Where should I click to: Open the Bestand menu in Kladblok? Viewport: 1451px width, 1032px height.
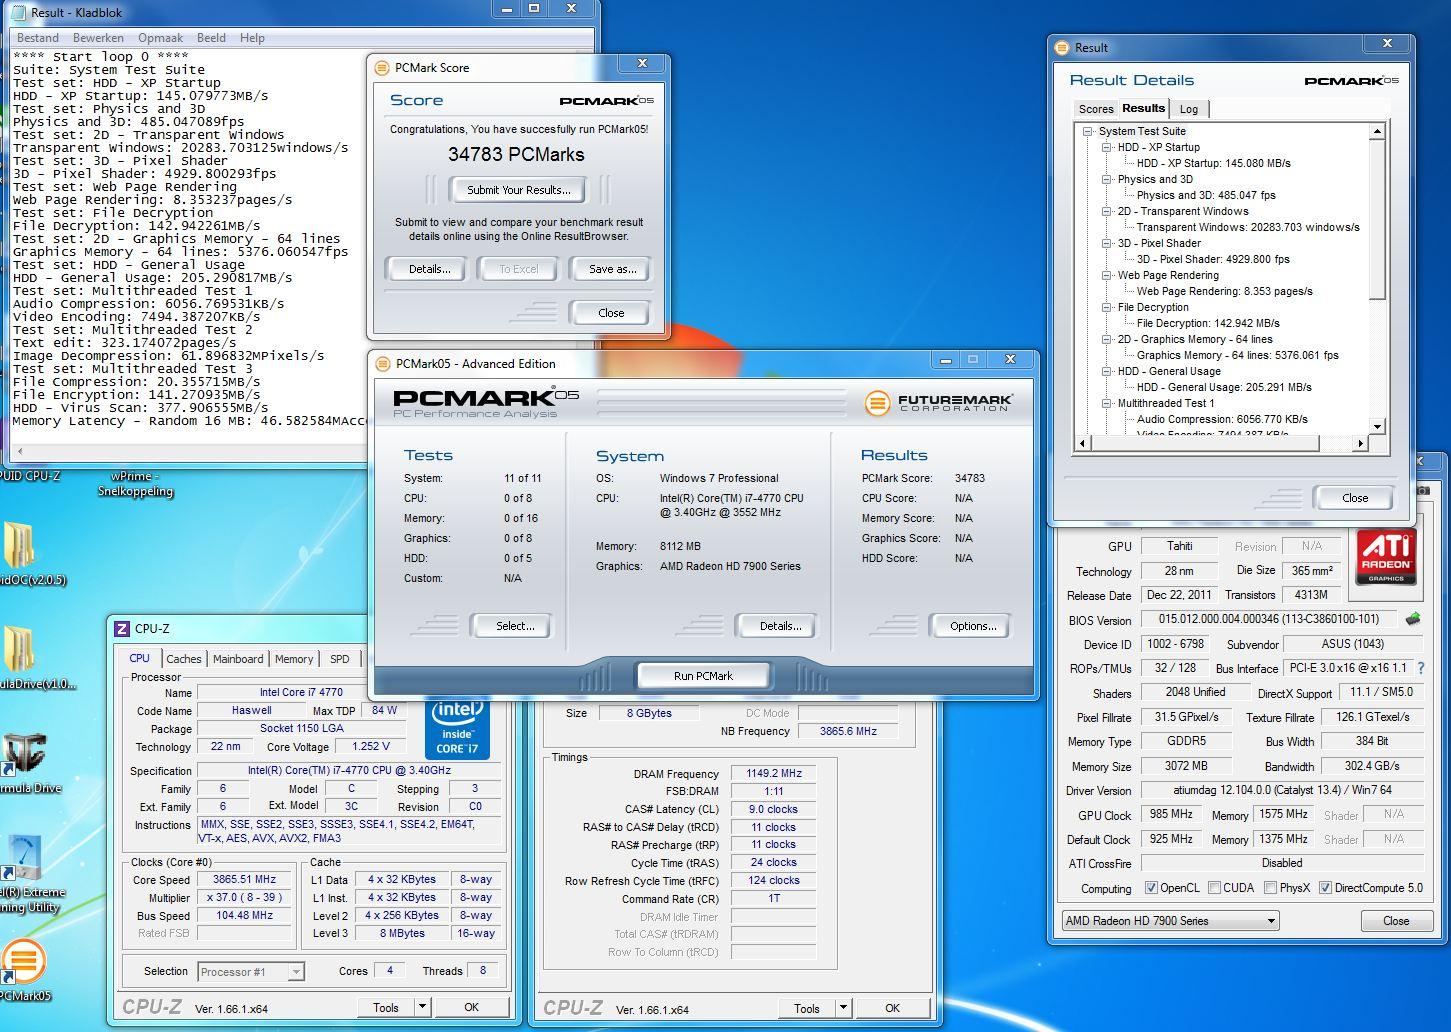tap(38, 38)
